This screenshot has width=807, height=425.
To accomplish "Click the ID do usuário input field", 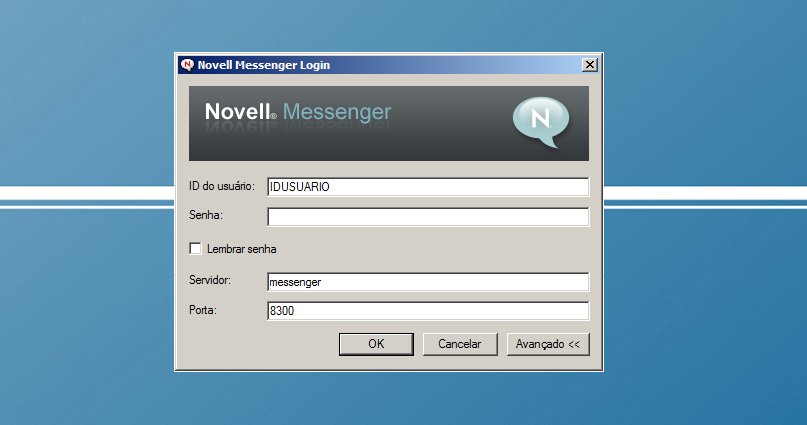I will [428, 187].
